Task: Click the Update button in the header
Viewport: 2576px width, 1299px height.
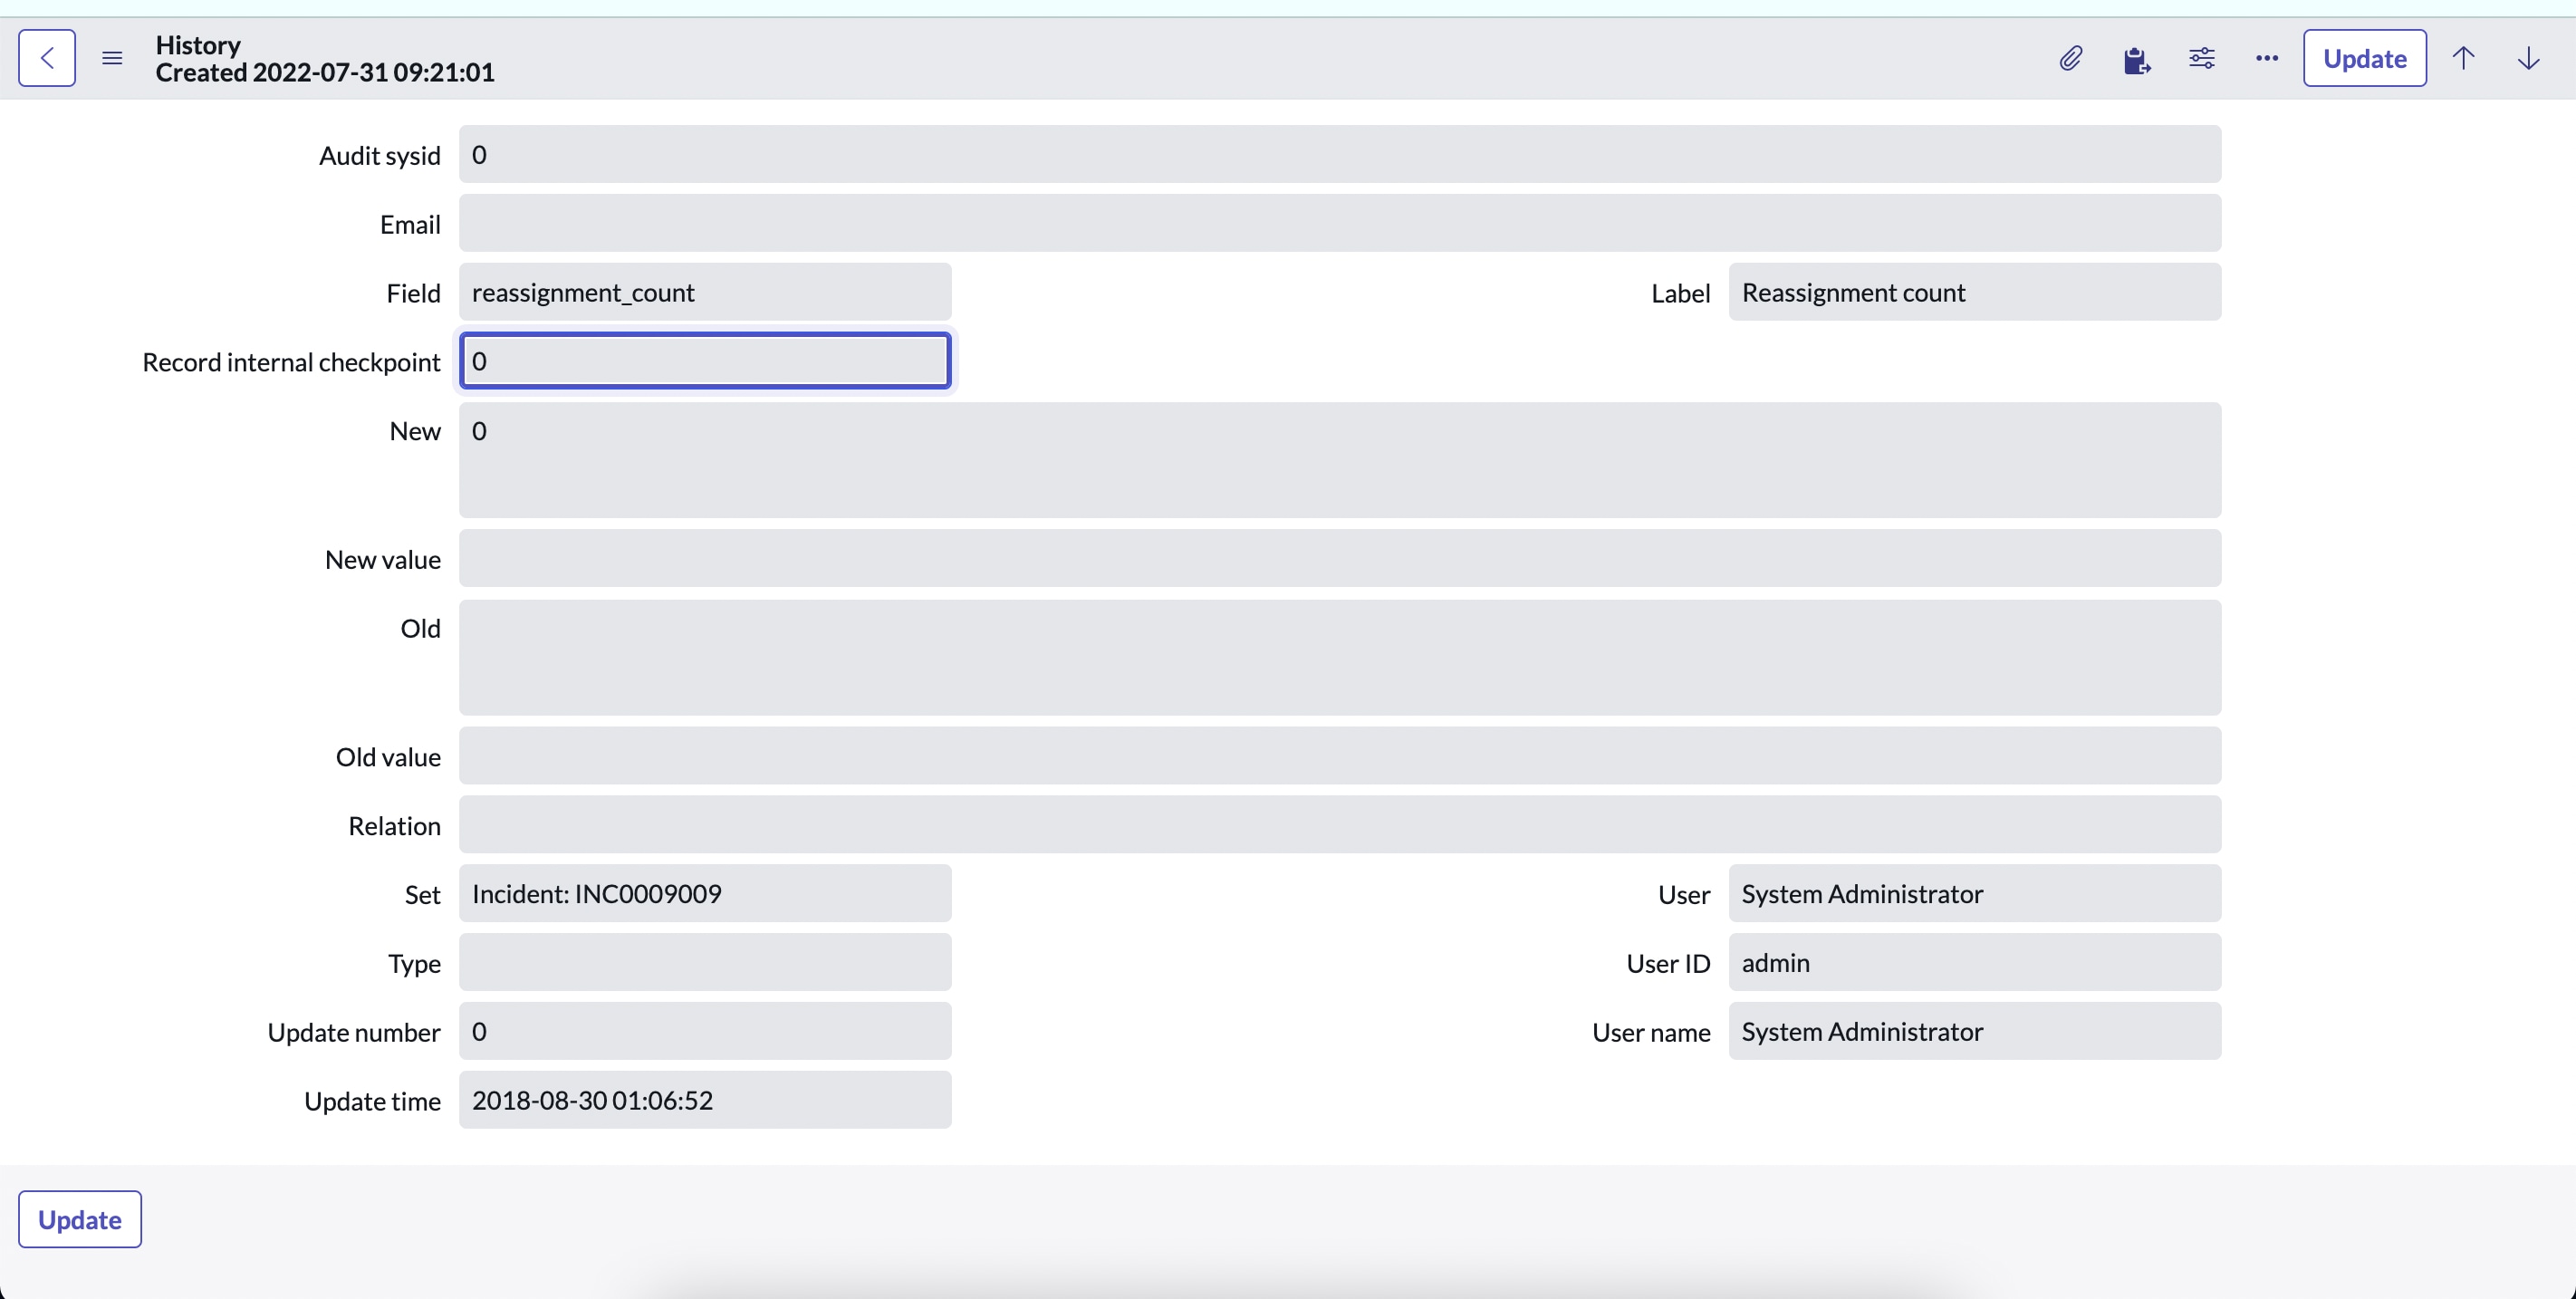Action: coord(2365,58)
